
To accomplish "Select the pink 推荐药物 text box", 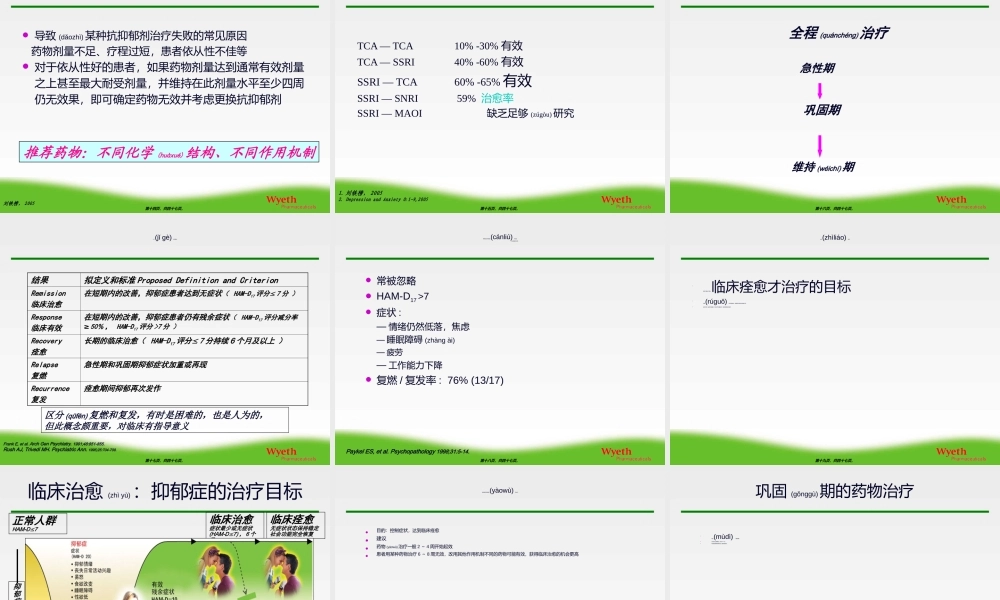I will click(x=170, y=155).
